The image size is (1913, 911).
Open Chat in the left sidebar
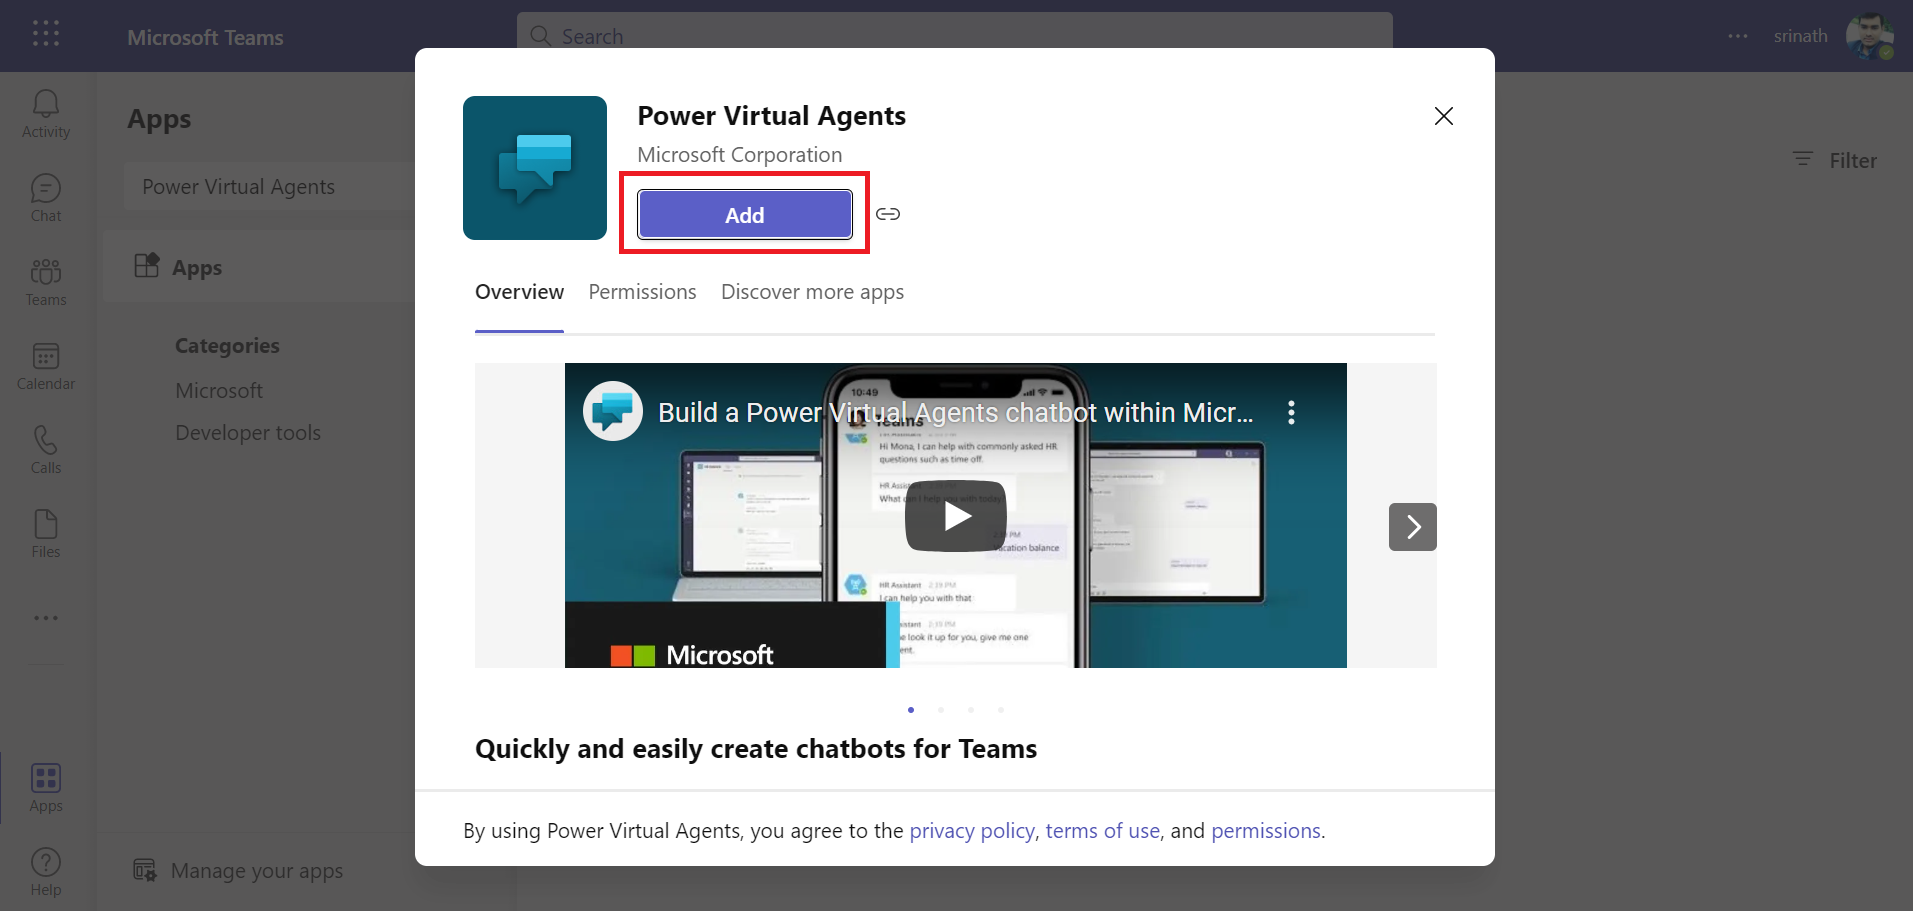tap(46, 198)
